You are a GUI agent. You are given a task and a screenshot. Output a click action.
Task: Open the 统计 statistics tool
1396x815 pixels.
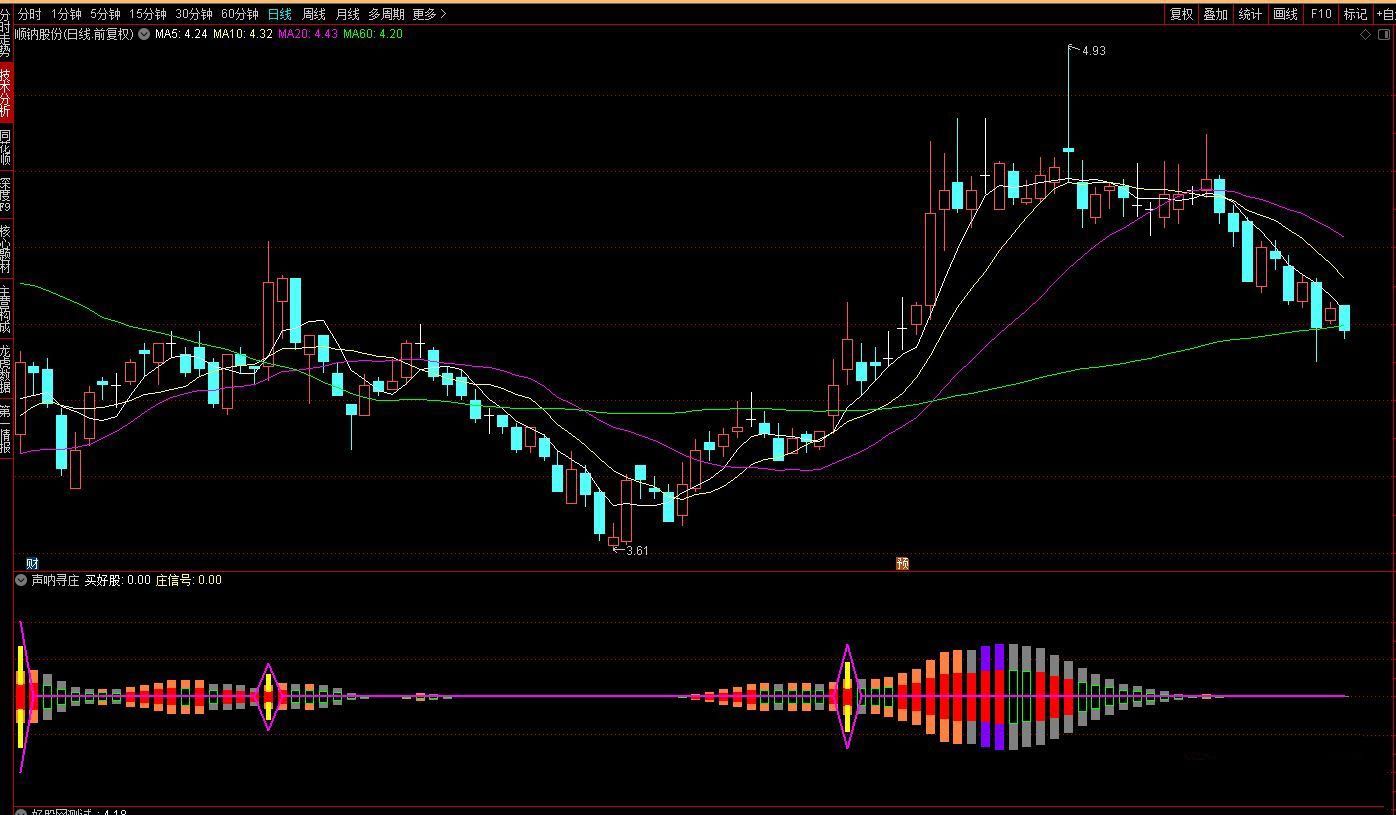click(x=1250, y=14)
